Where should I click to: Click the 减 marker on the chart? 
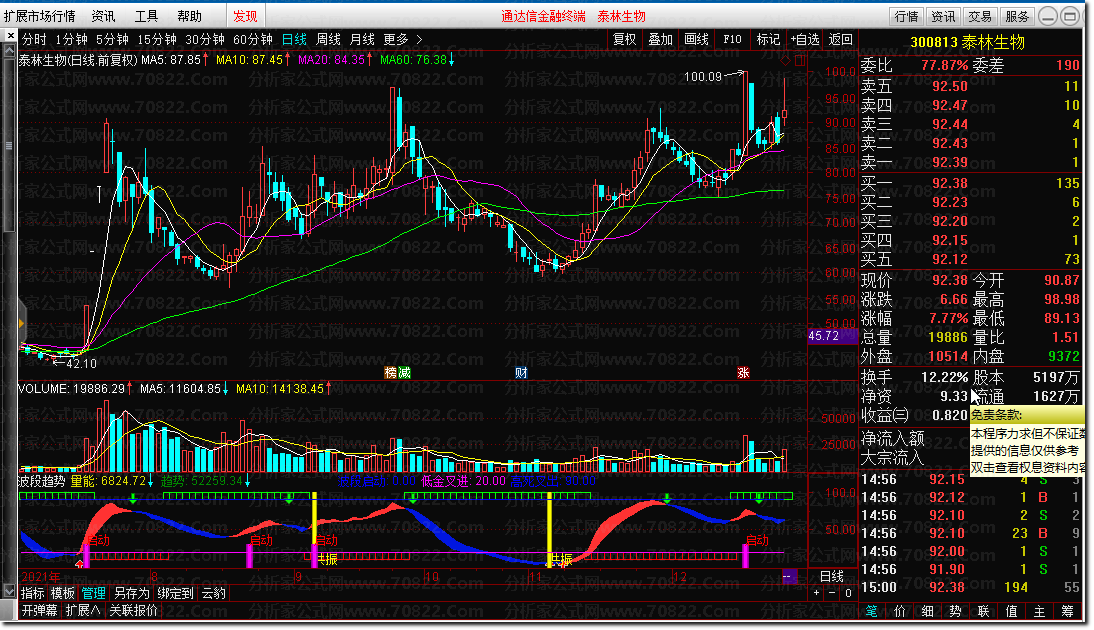(404, 373)
